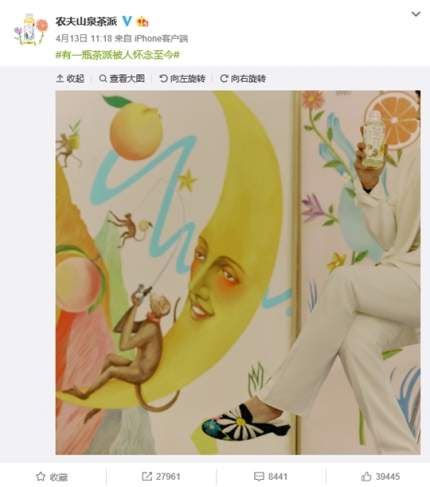This screenshot has width=430, height=487.
Task: Open comments via the 8441 bubble icon
Action: pos(259,476)
